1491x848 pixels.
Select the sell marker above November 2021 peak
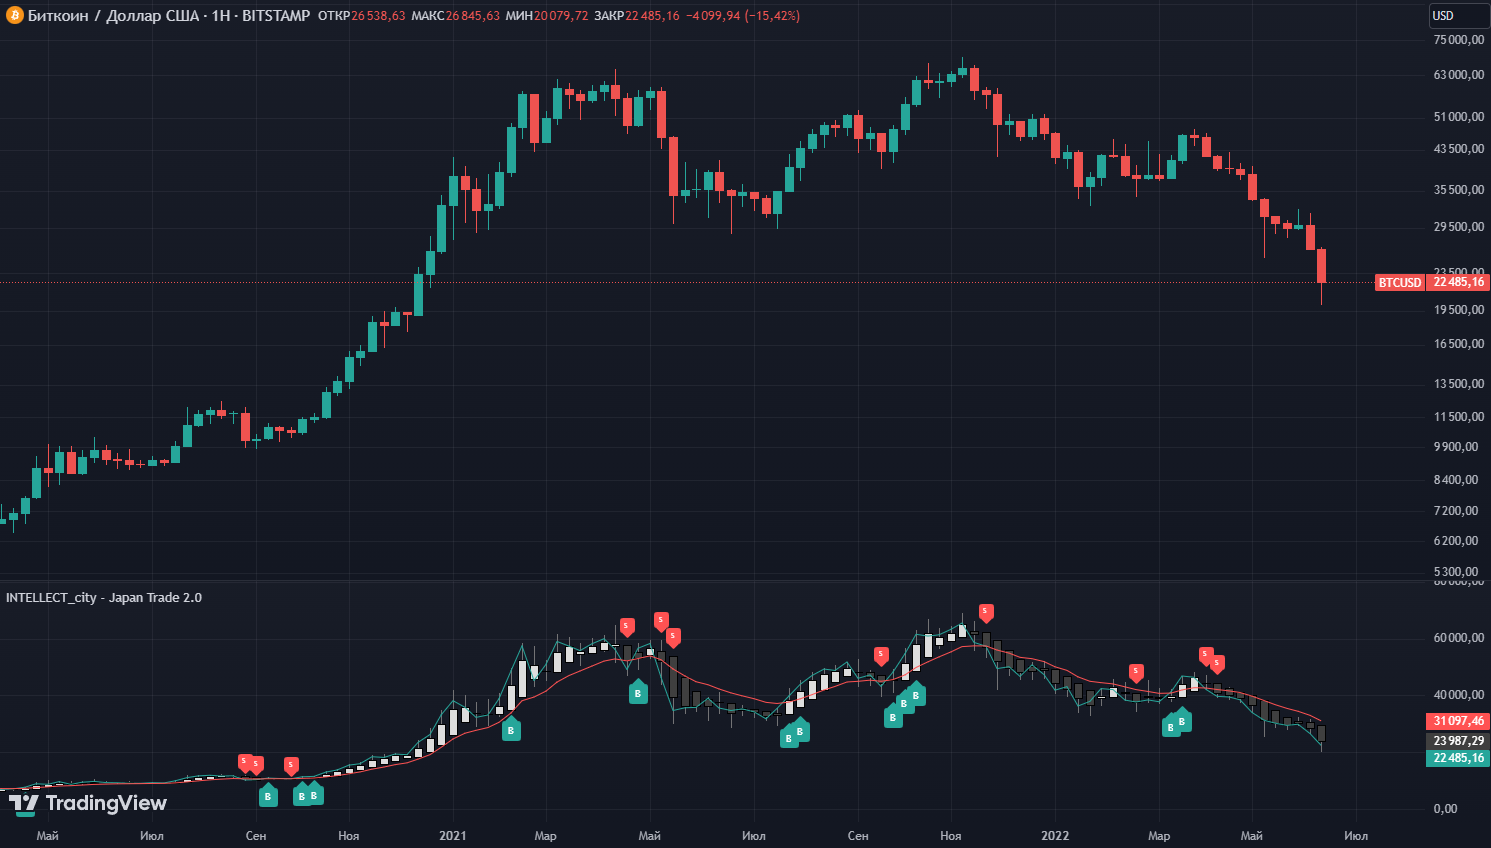(x=986, y=612)
